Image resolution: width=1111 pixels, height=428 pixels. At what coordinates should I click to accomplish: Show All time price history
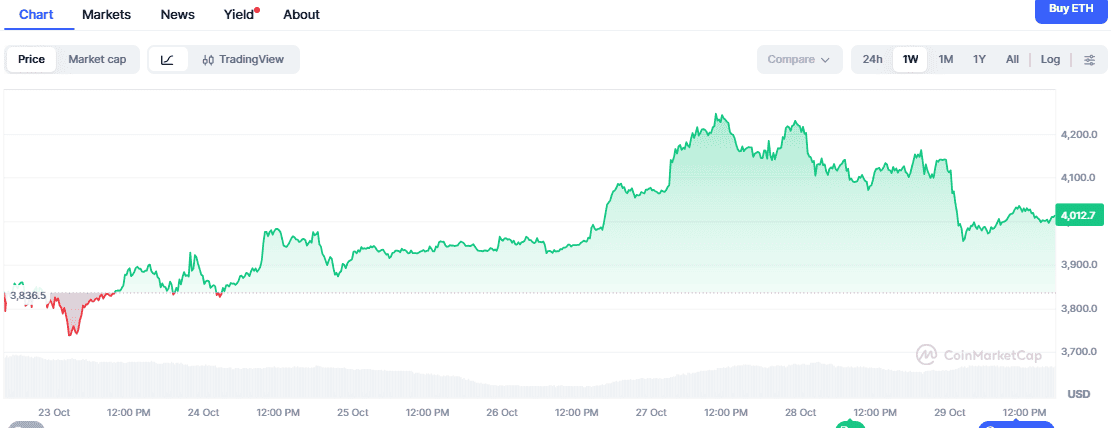(1012, 59)
